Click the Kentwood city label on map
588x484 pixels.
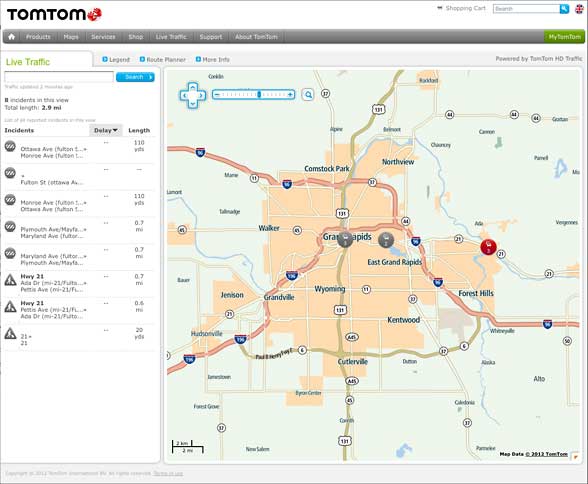pos(404,320)
